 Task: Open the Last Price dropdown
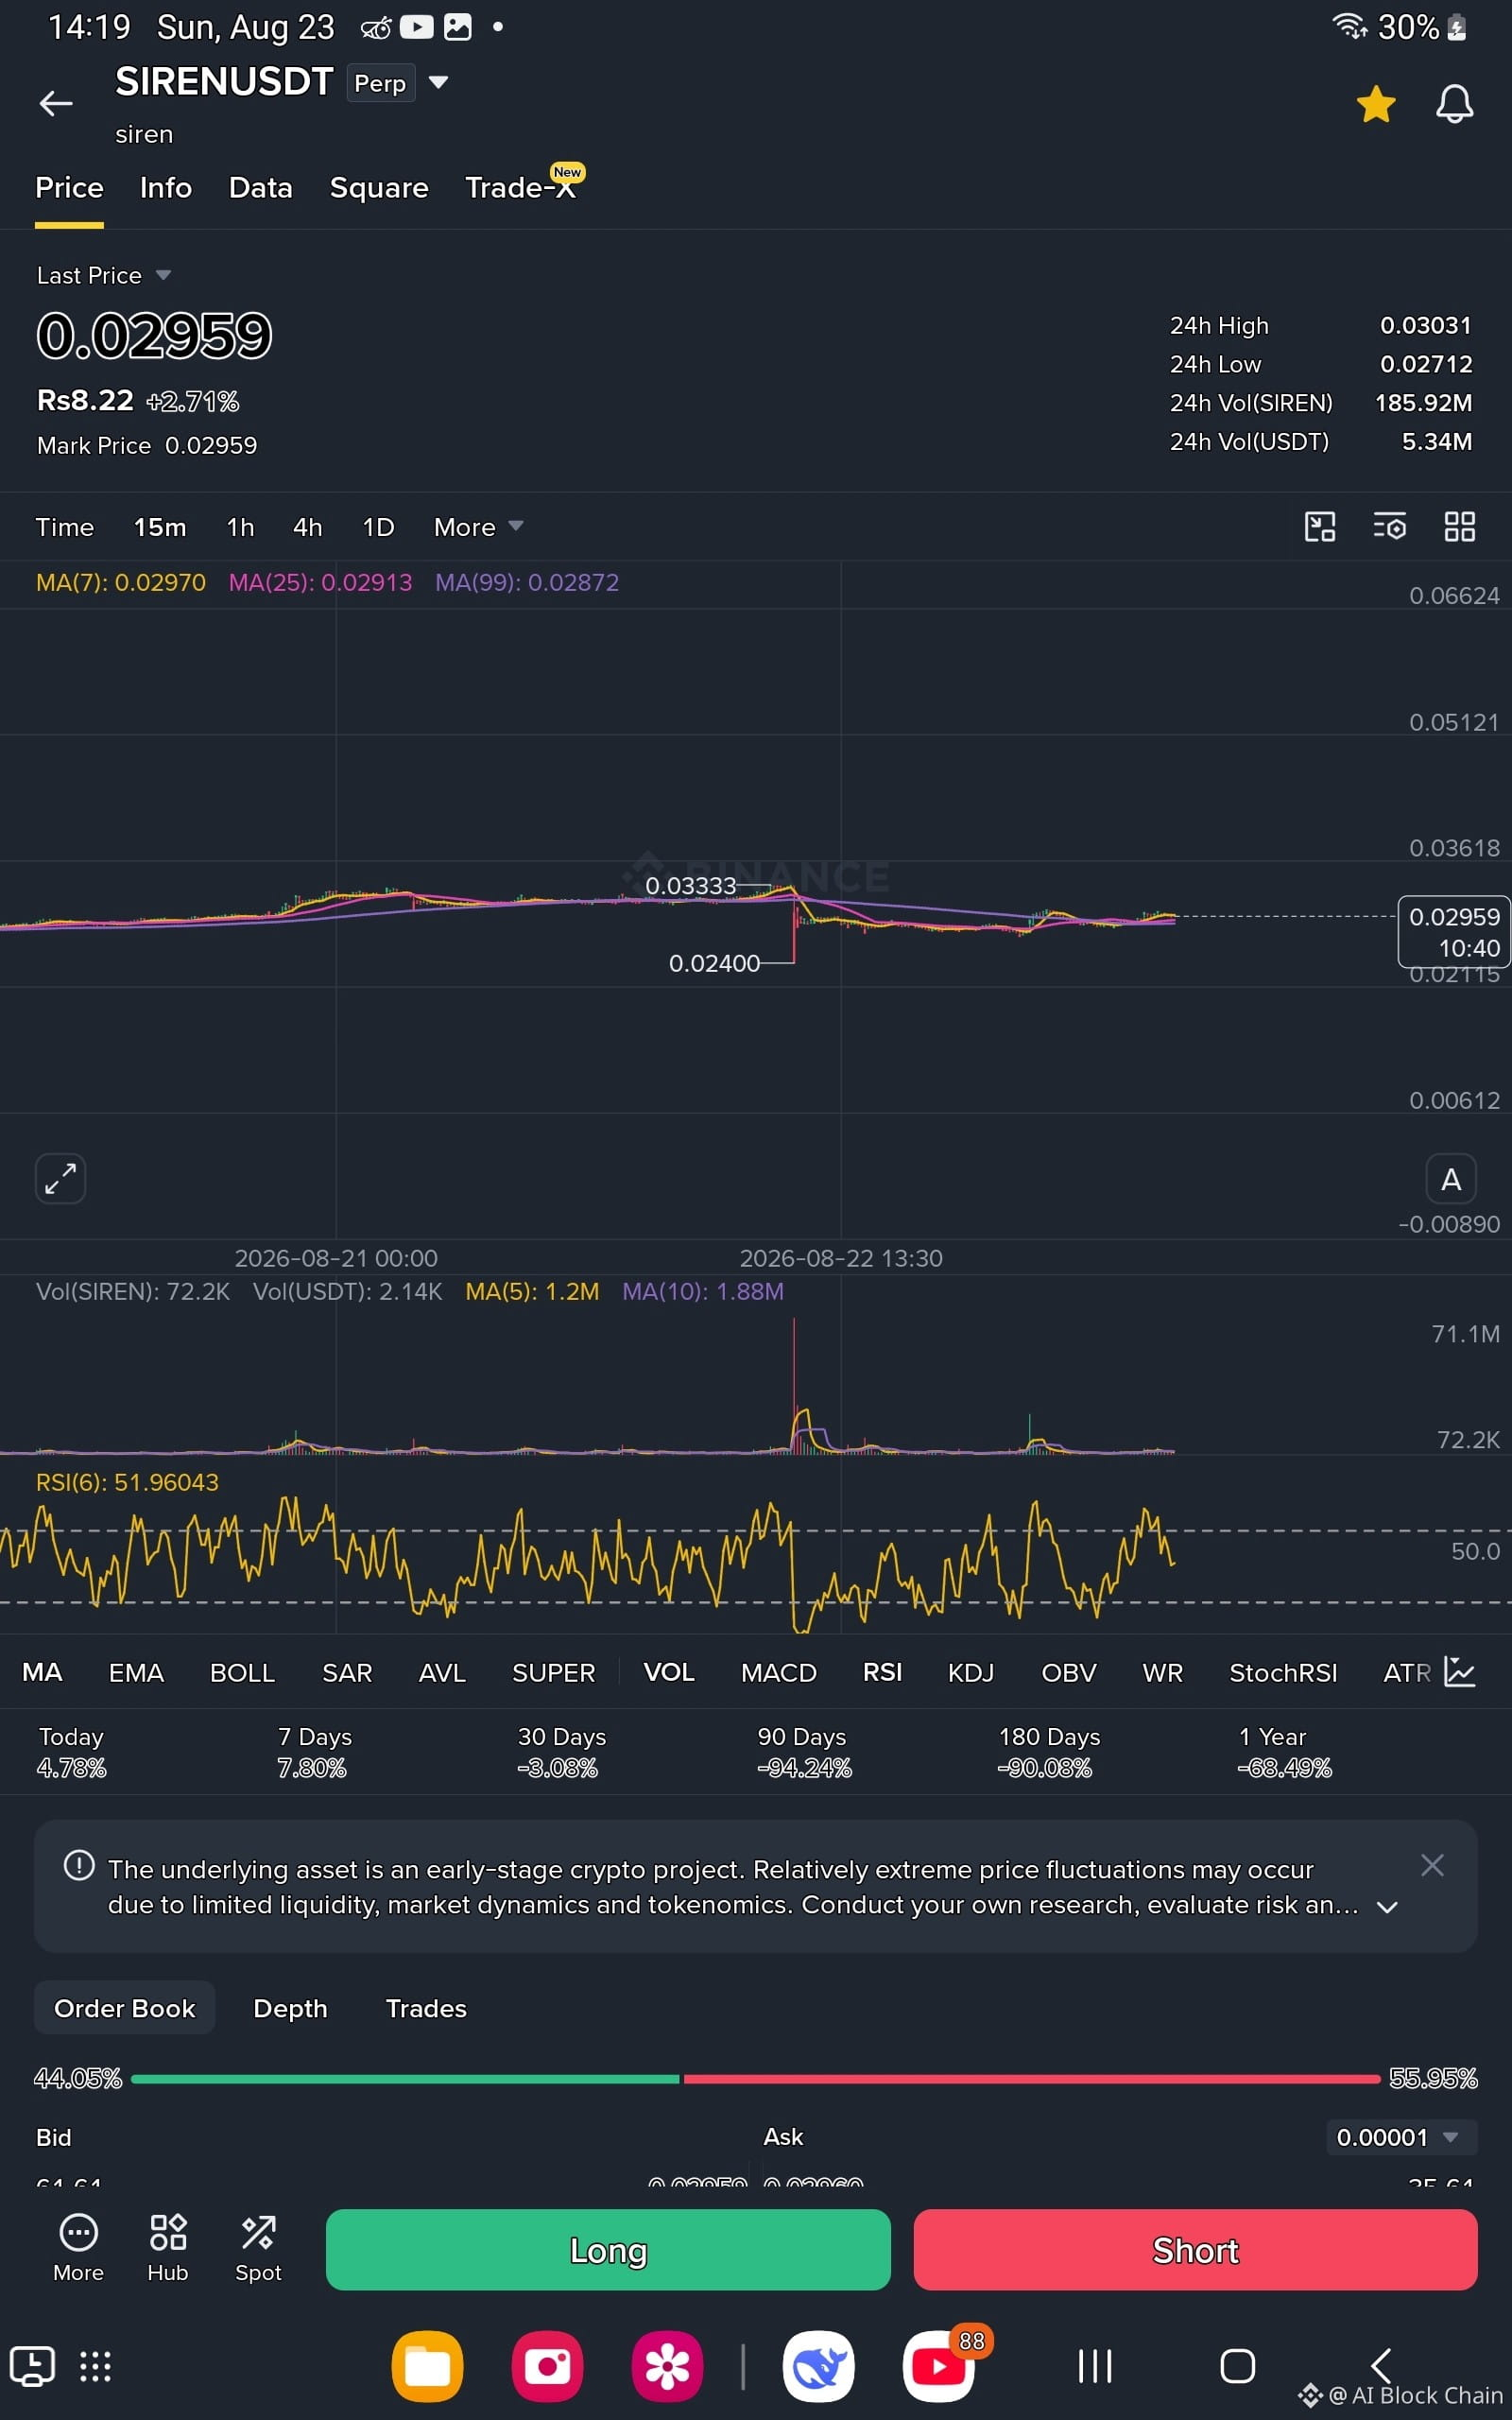pos(104,275)
